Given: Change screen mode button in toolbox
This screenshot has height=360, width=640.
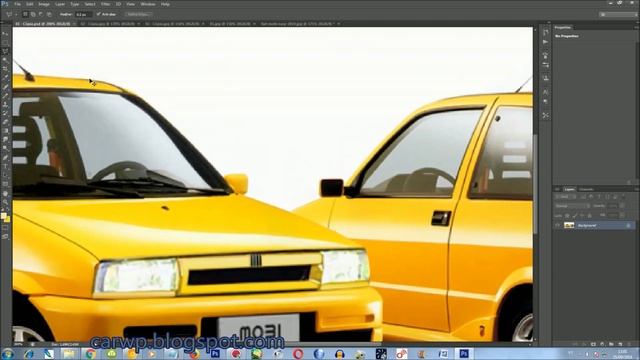Looking at the screenshot, I should [5, 236].
